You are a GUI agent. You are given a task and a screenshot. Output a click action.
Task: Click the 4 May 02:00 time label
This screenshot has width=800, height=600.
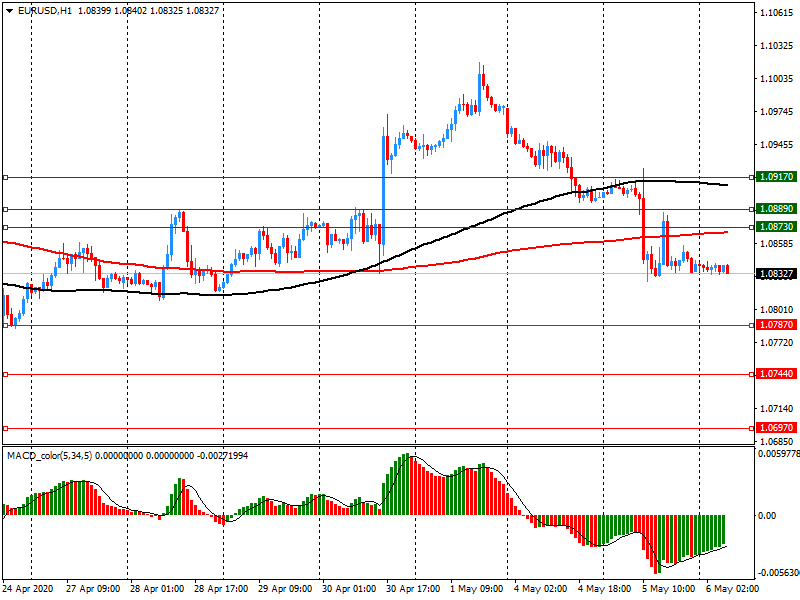click(x=541, y=589)
